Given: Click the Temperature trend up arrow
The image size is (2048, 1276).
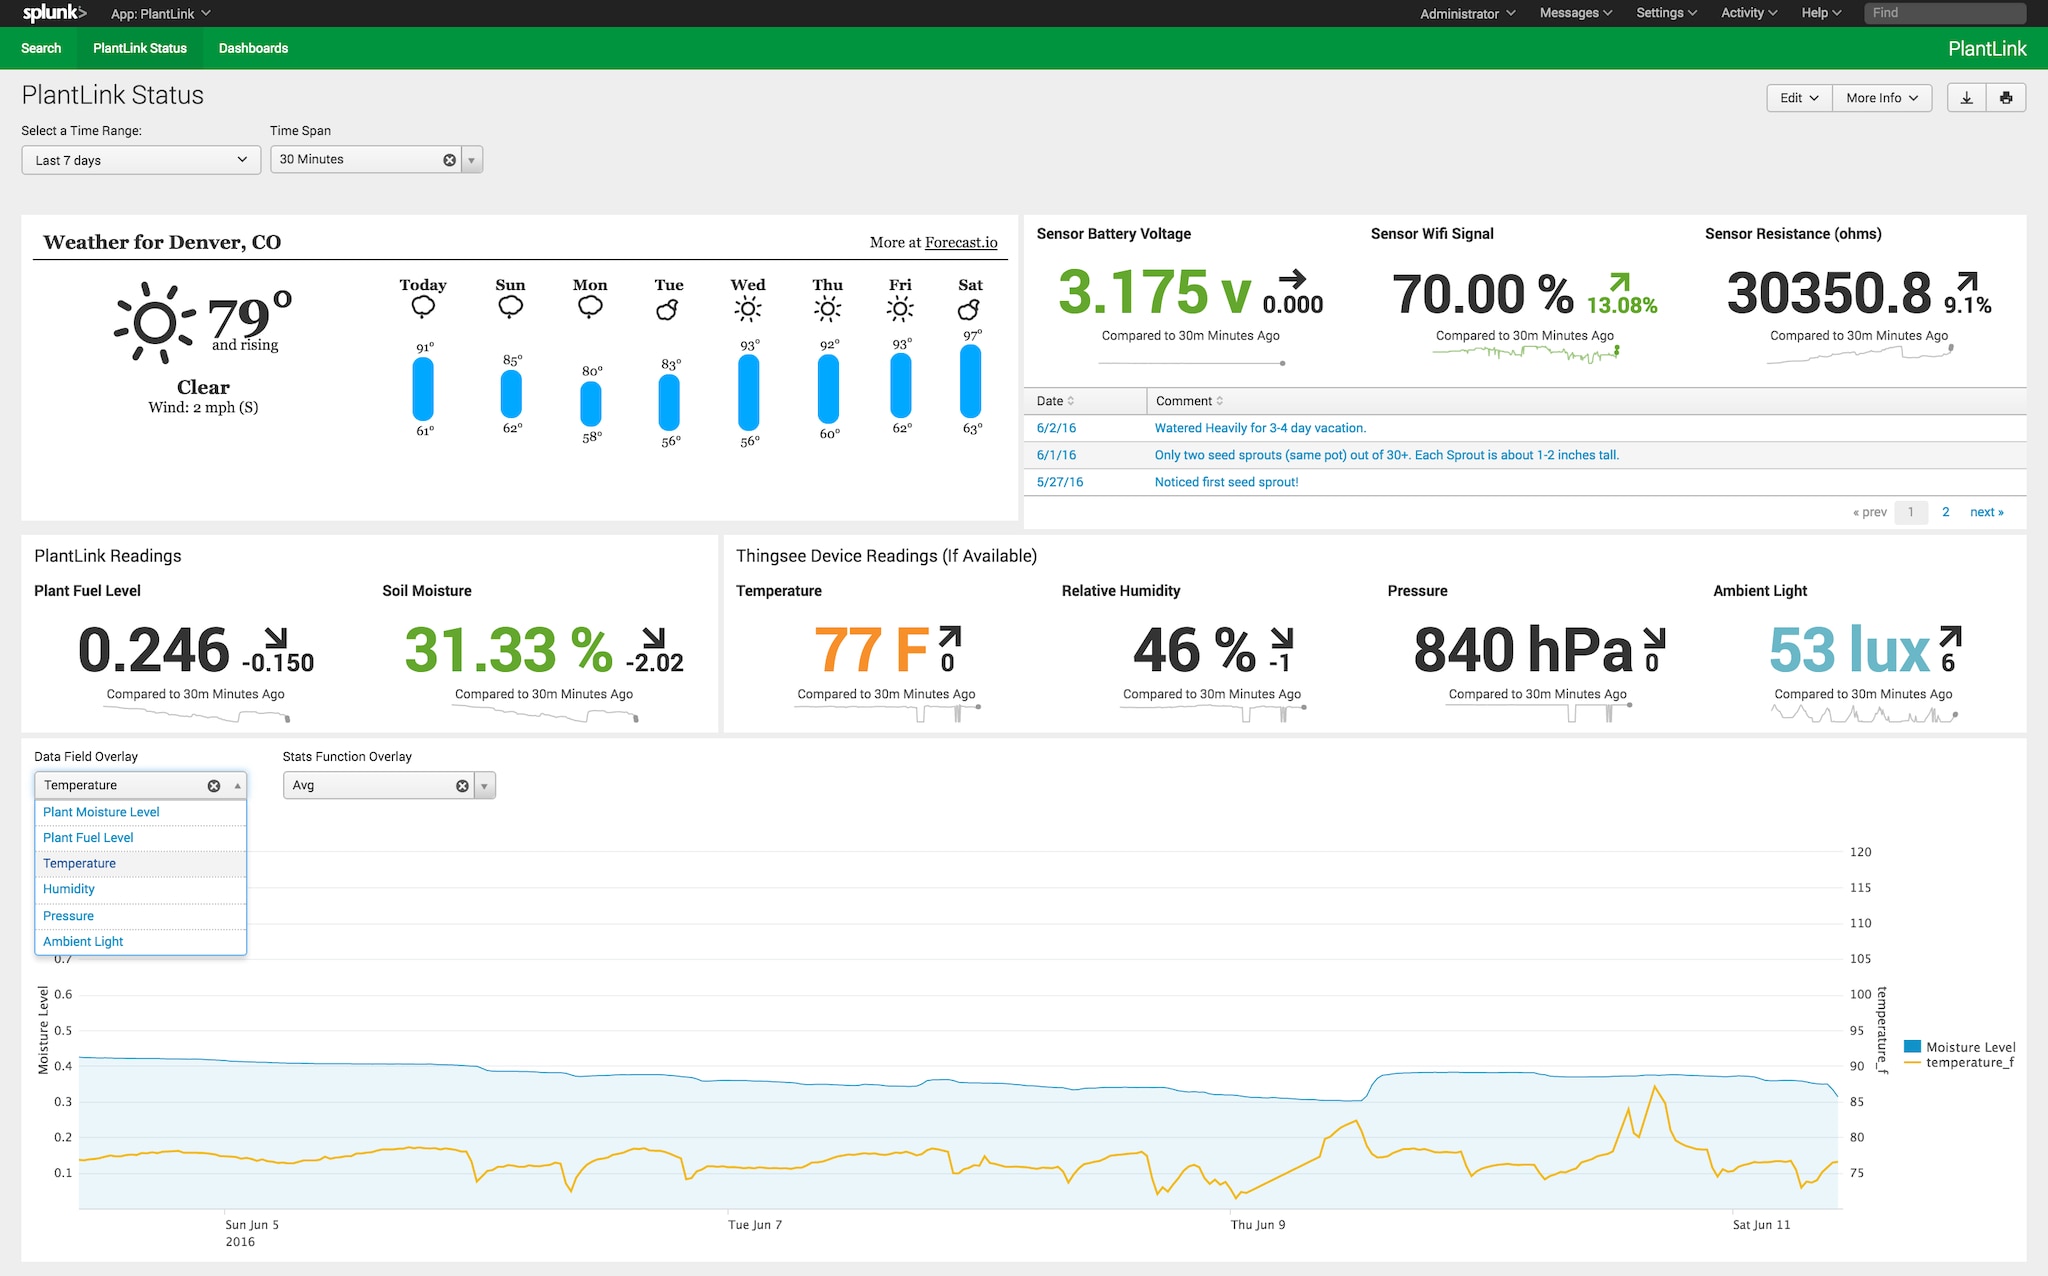Looking at the screenshot, I should click(950, 638).
